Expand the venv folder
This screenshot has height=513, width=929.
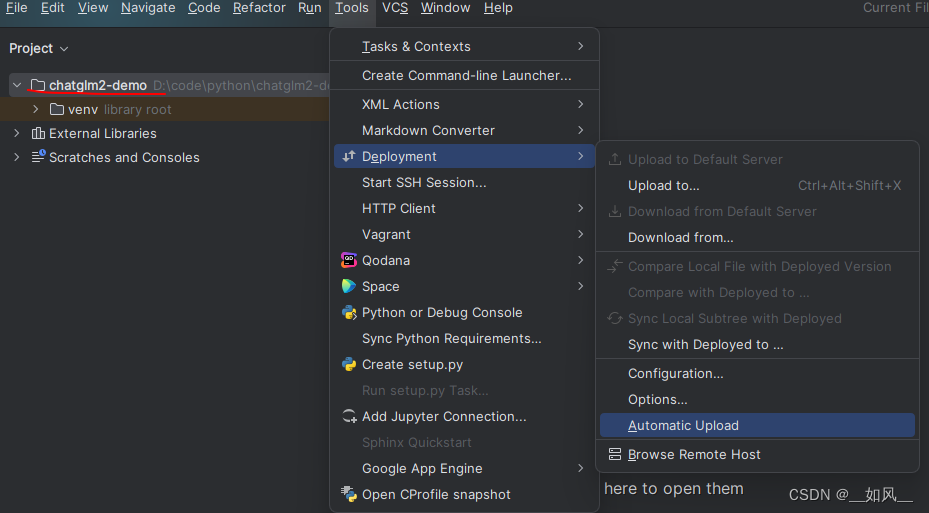tap(36, 109)
